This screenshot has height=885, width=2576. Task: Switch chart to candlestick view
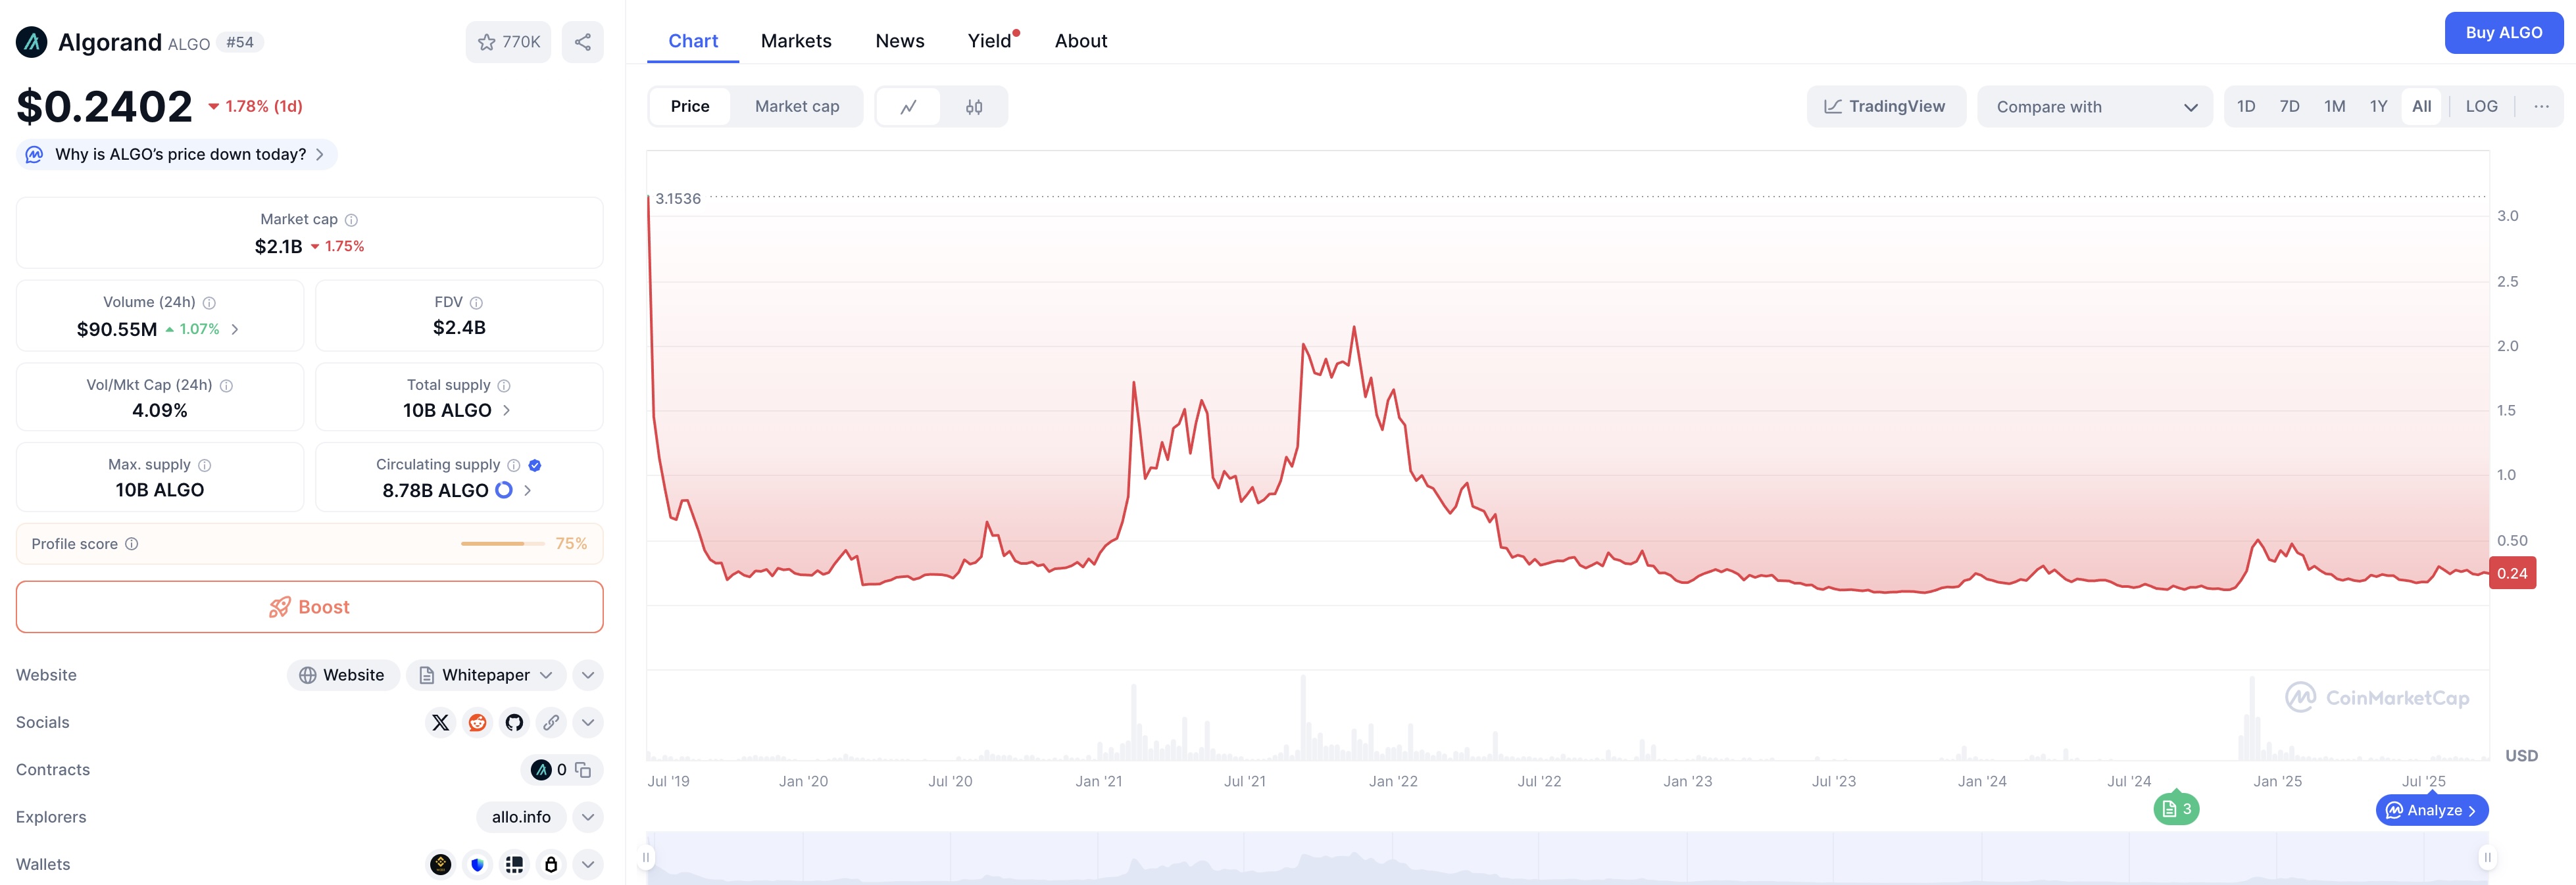pos(973,106)
